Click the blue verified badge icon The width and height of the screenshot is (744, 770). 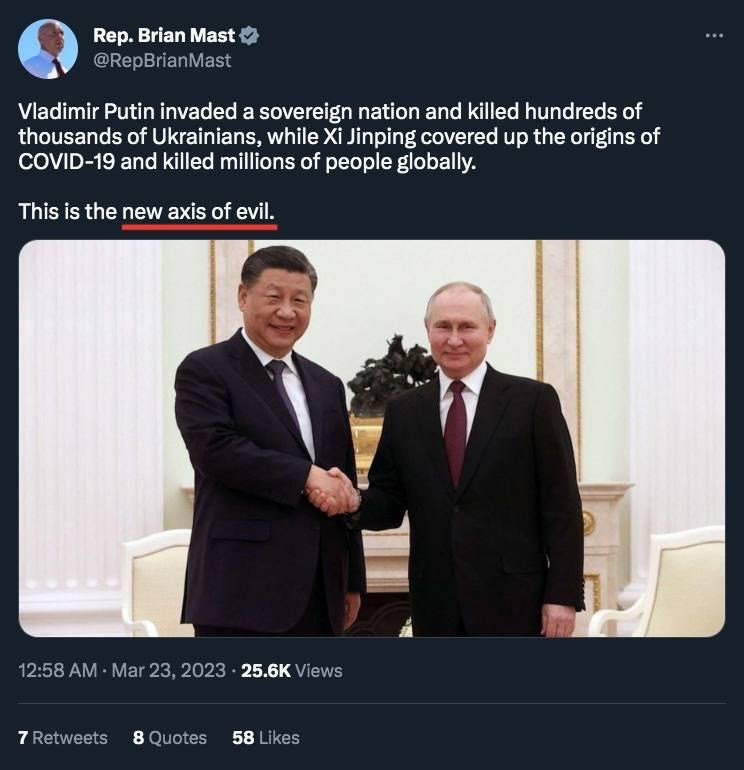point(249,36)
